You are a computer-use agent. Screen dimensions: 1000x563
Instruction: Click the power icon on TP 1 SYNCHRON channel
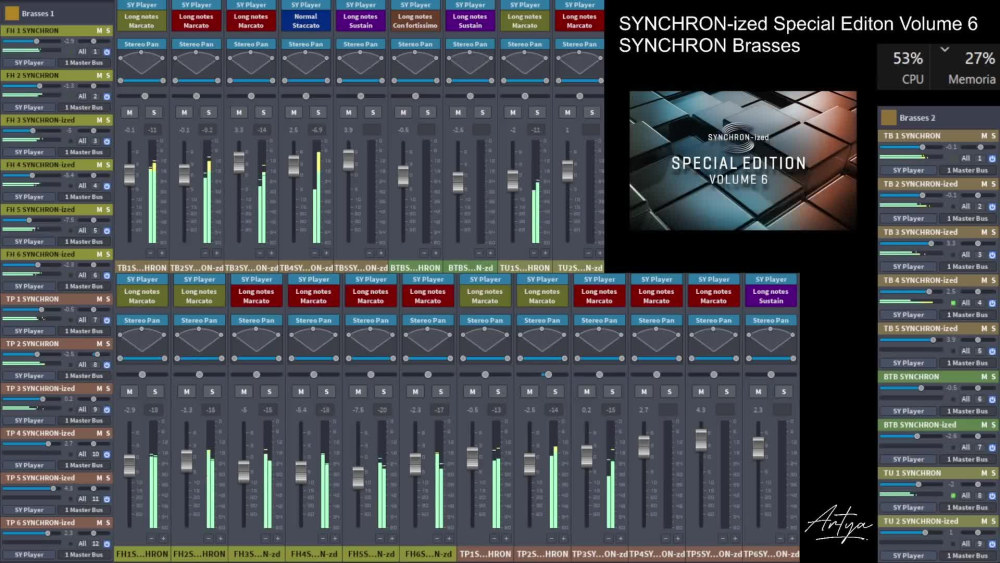coord(107,320)
